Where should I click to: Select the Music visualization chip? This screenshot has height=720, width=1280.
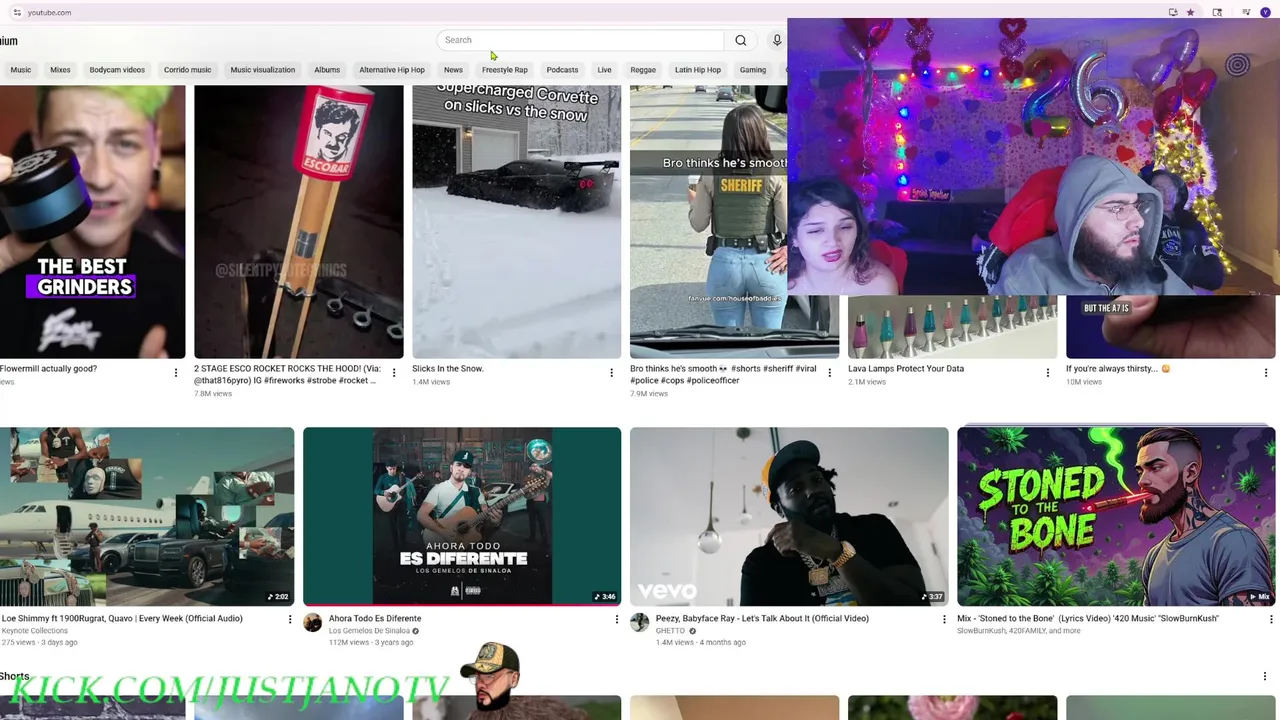pyautogui.click(x=262, y=70)
